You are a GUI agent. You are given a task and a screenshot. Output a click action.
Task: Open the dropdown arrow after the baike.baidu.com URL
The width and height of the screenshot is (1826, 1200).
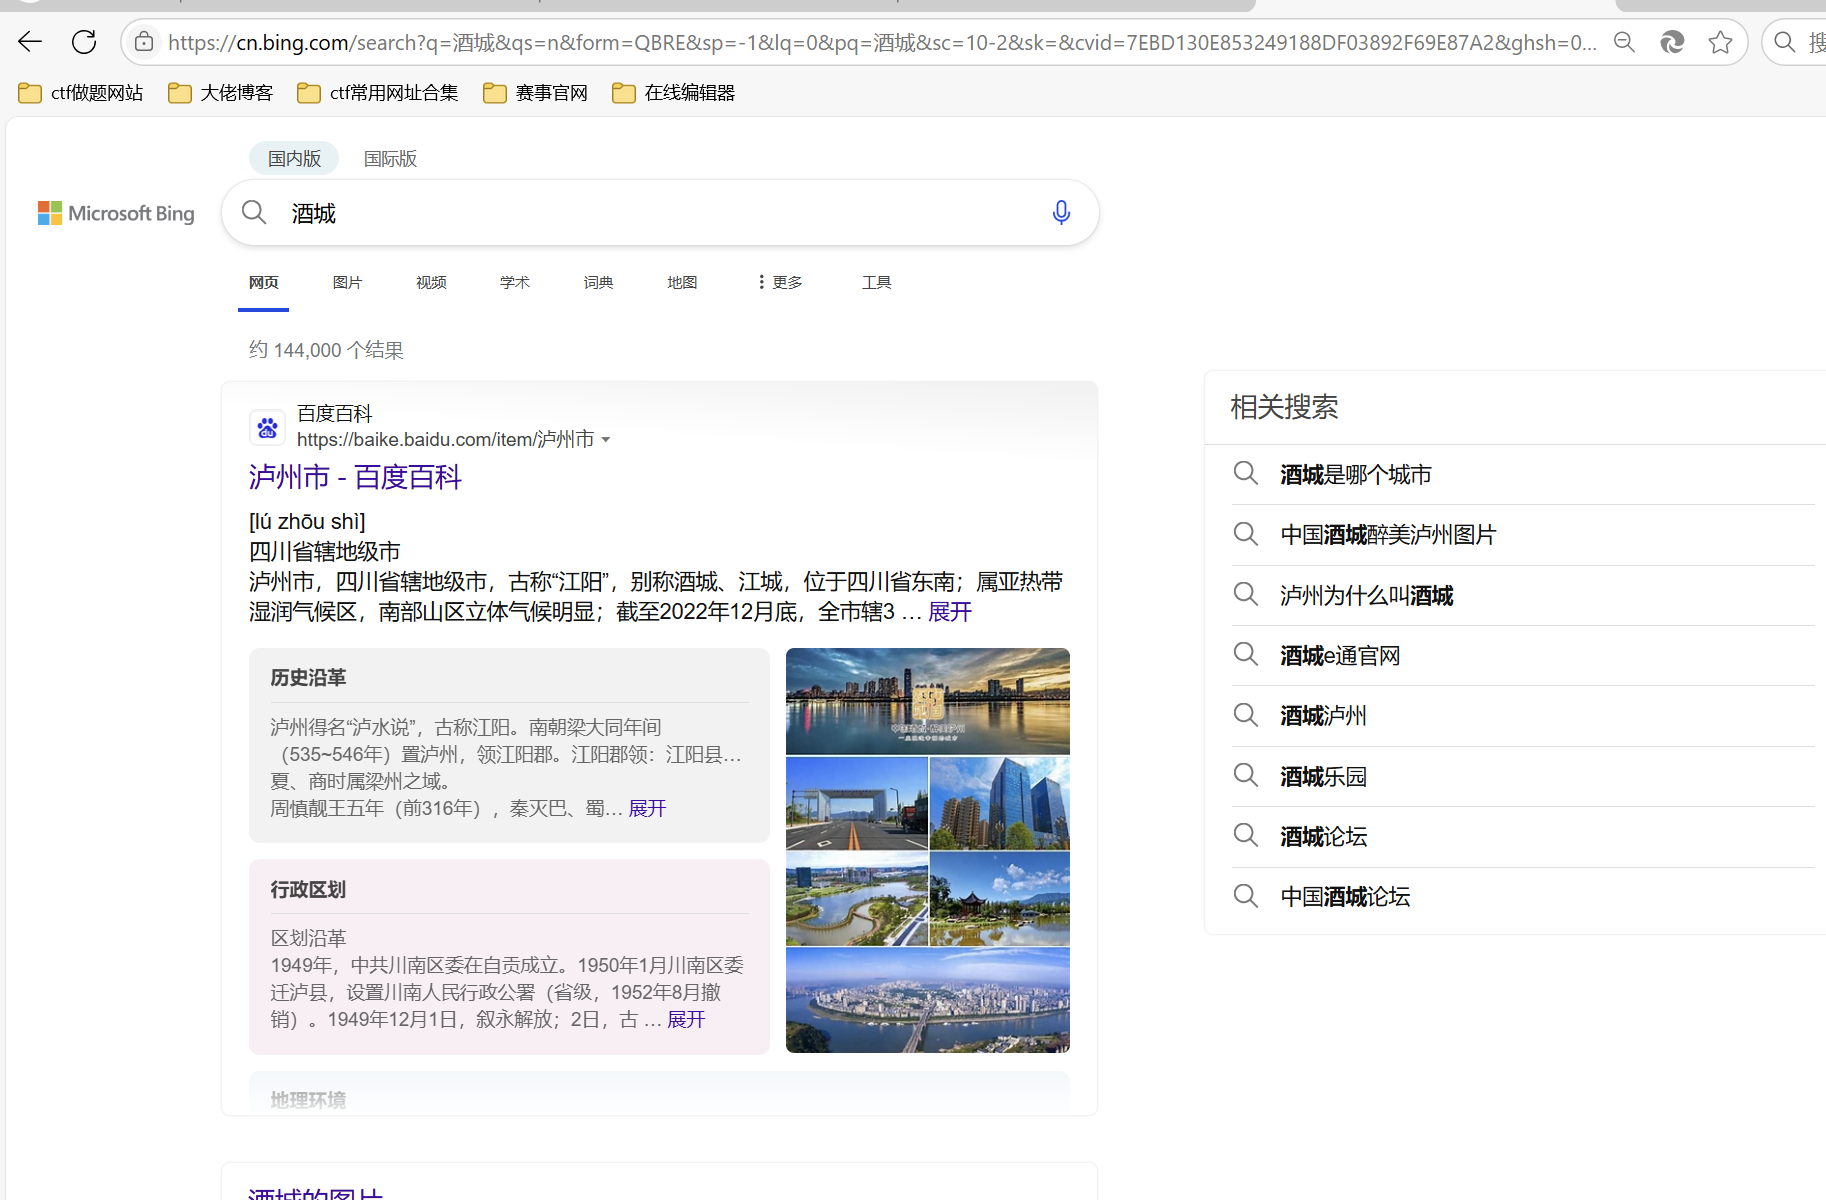click(606, 440)
